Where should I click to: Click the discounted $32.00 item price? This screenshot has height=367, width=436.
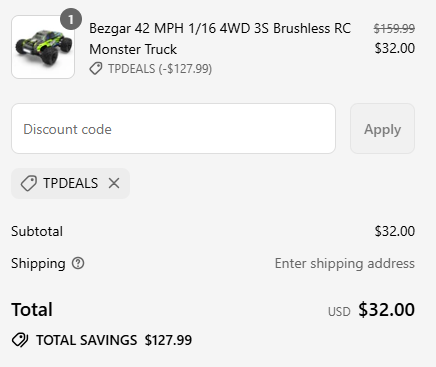(x=395, y=48)
